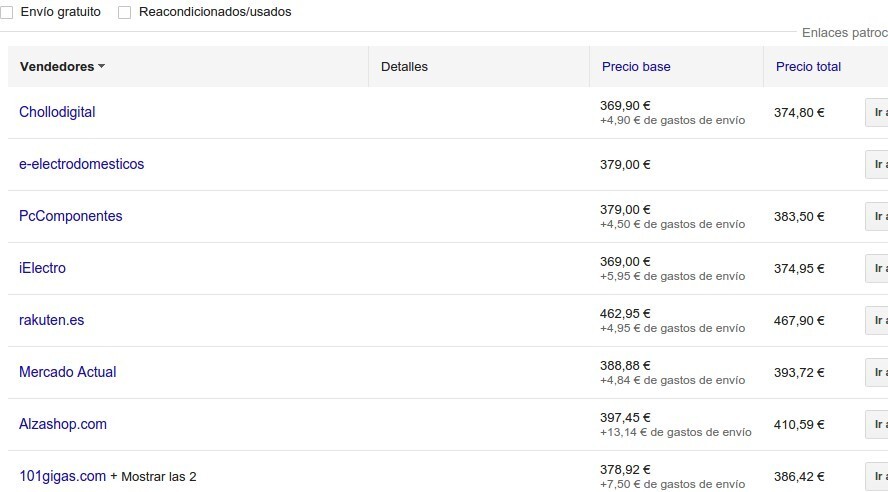Click the visit-shop button in the 101gigas.com row
This screenshot has width=888, height=492.
[x=877, y=477]
